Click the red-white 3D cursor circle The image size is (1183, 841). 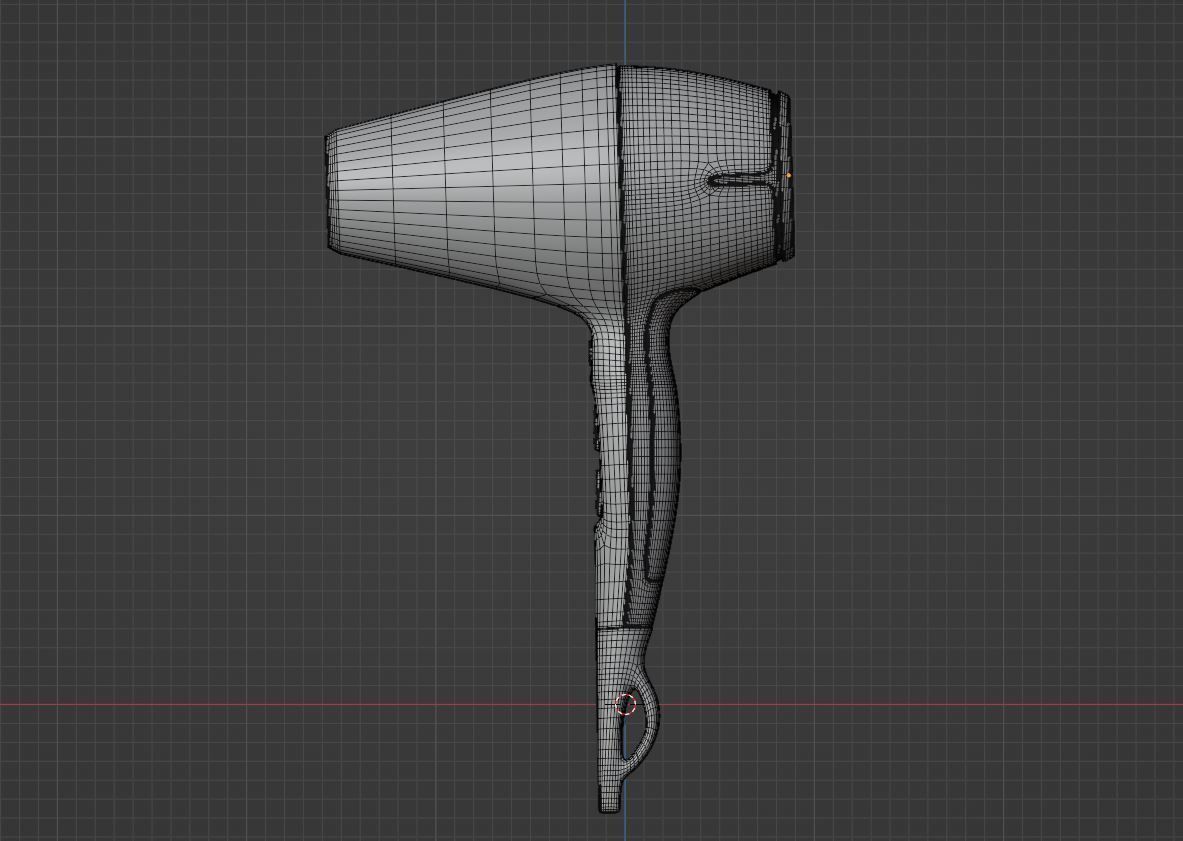625,705
